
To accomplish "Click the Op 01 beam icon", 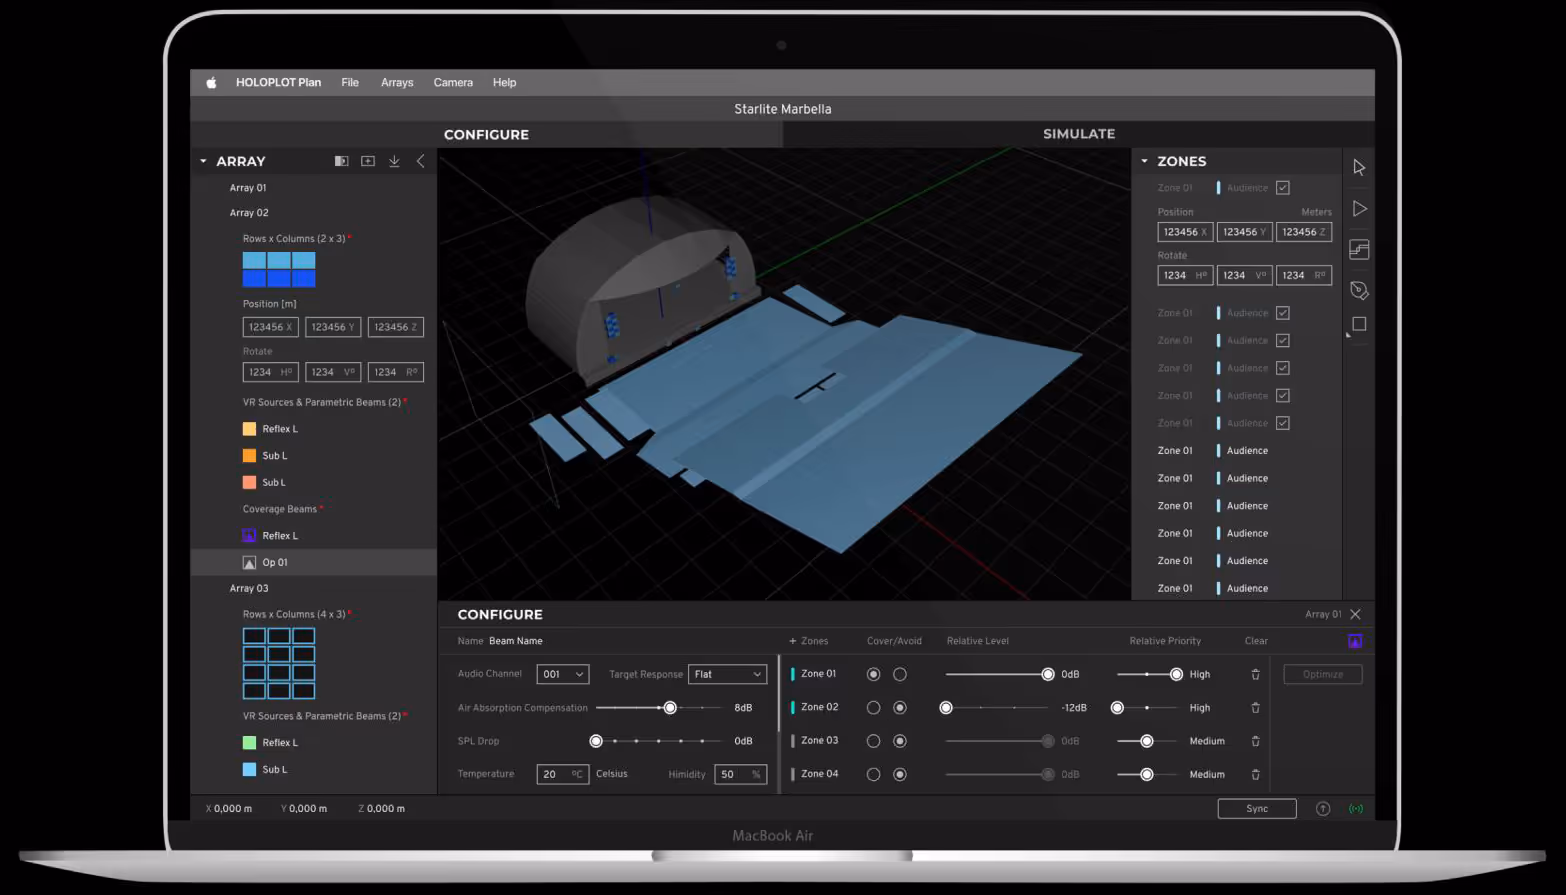I will point(249,563).
